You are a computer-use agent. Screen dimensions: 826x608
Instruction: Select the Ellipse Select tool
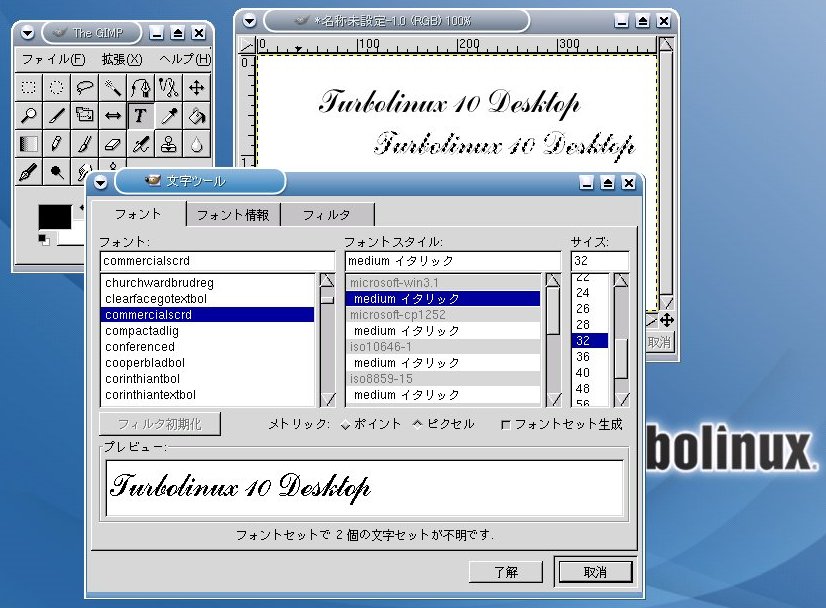click(x=56, y=87)
